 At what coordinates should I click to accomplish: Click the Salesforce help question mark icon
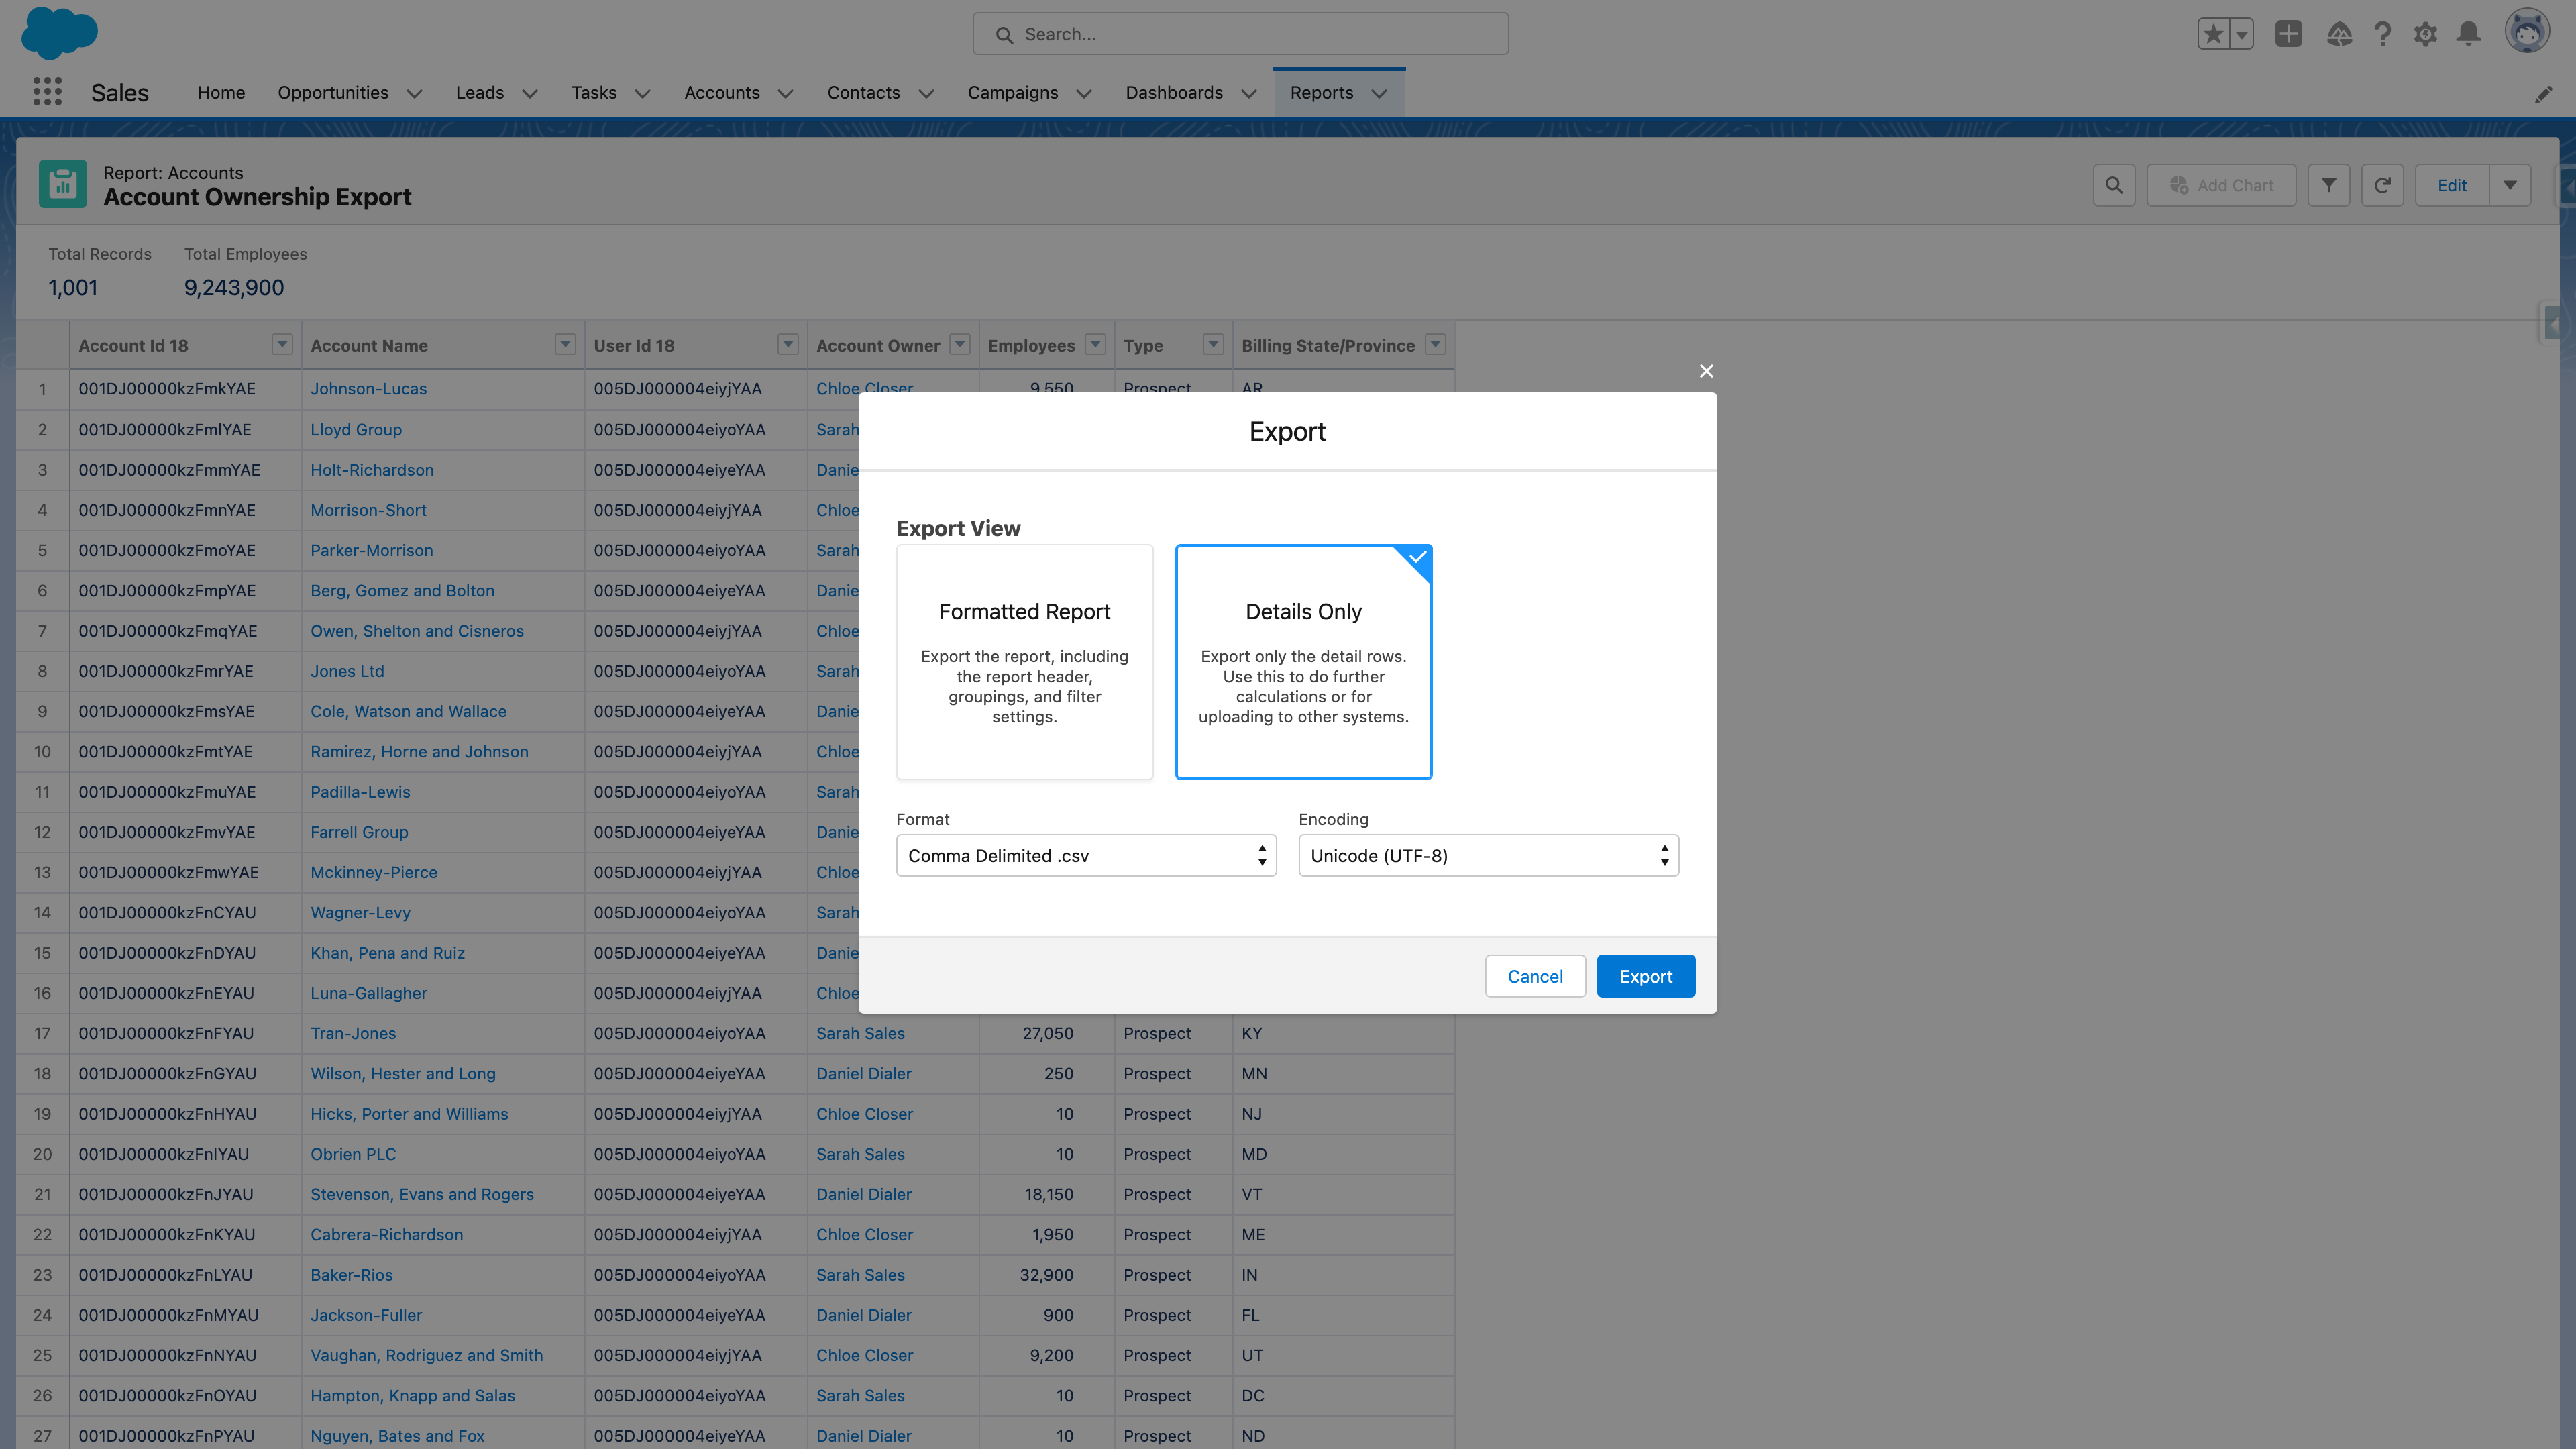(2383, 33)
